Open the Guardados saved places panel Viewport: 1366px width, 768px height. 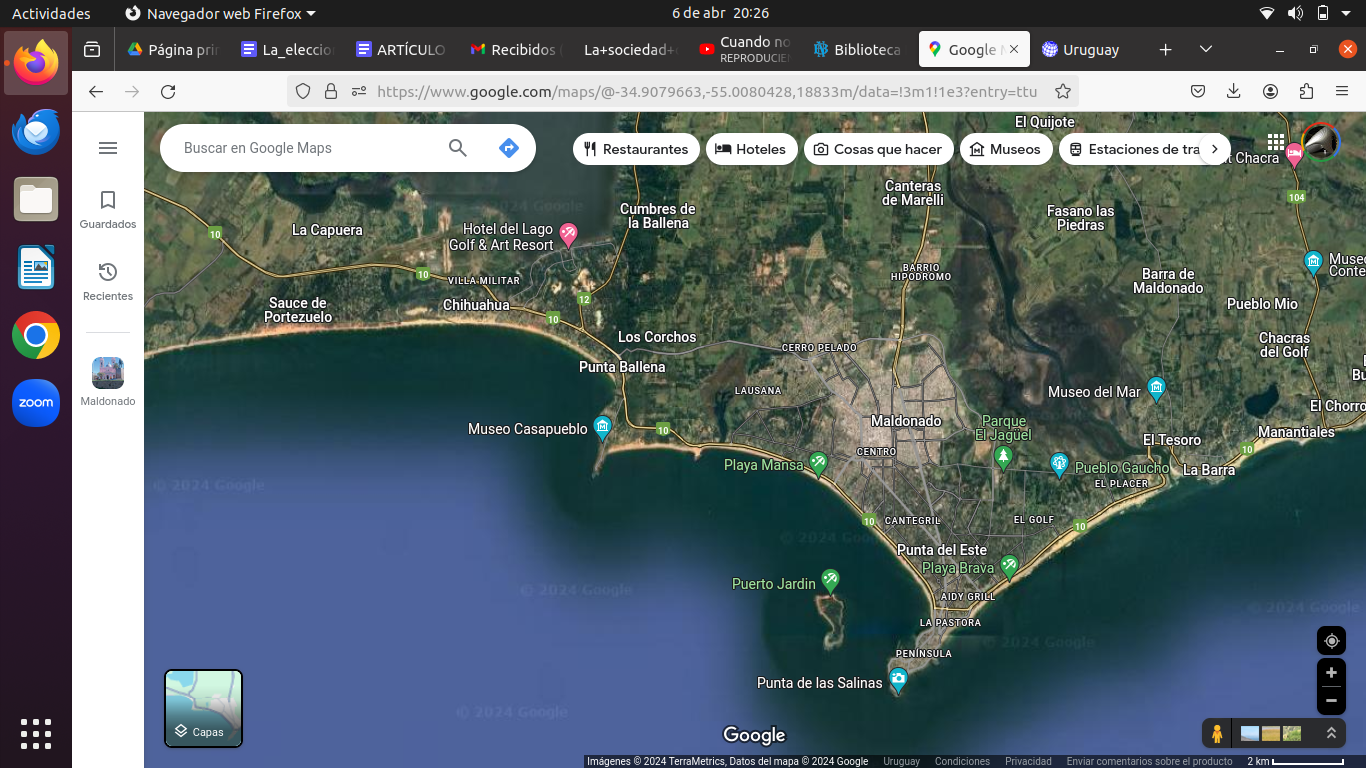tap(108, 209)
